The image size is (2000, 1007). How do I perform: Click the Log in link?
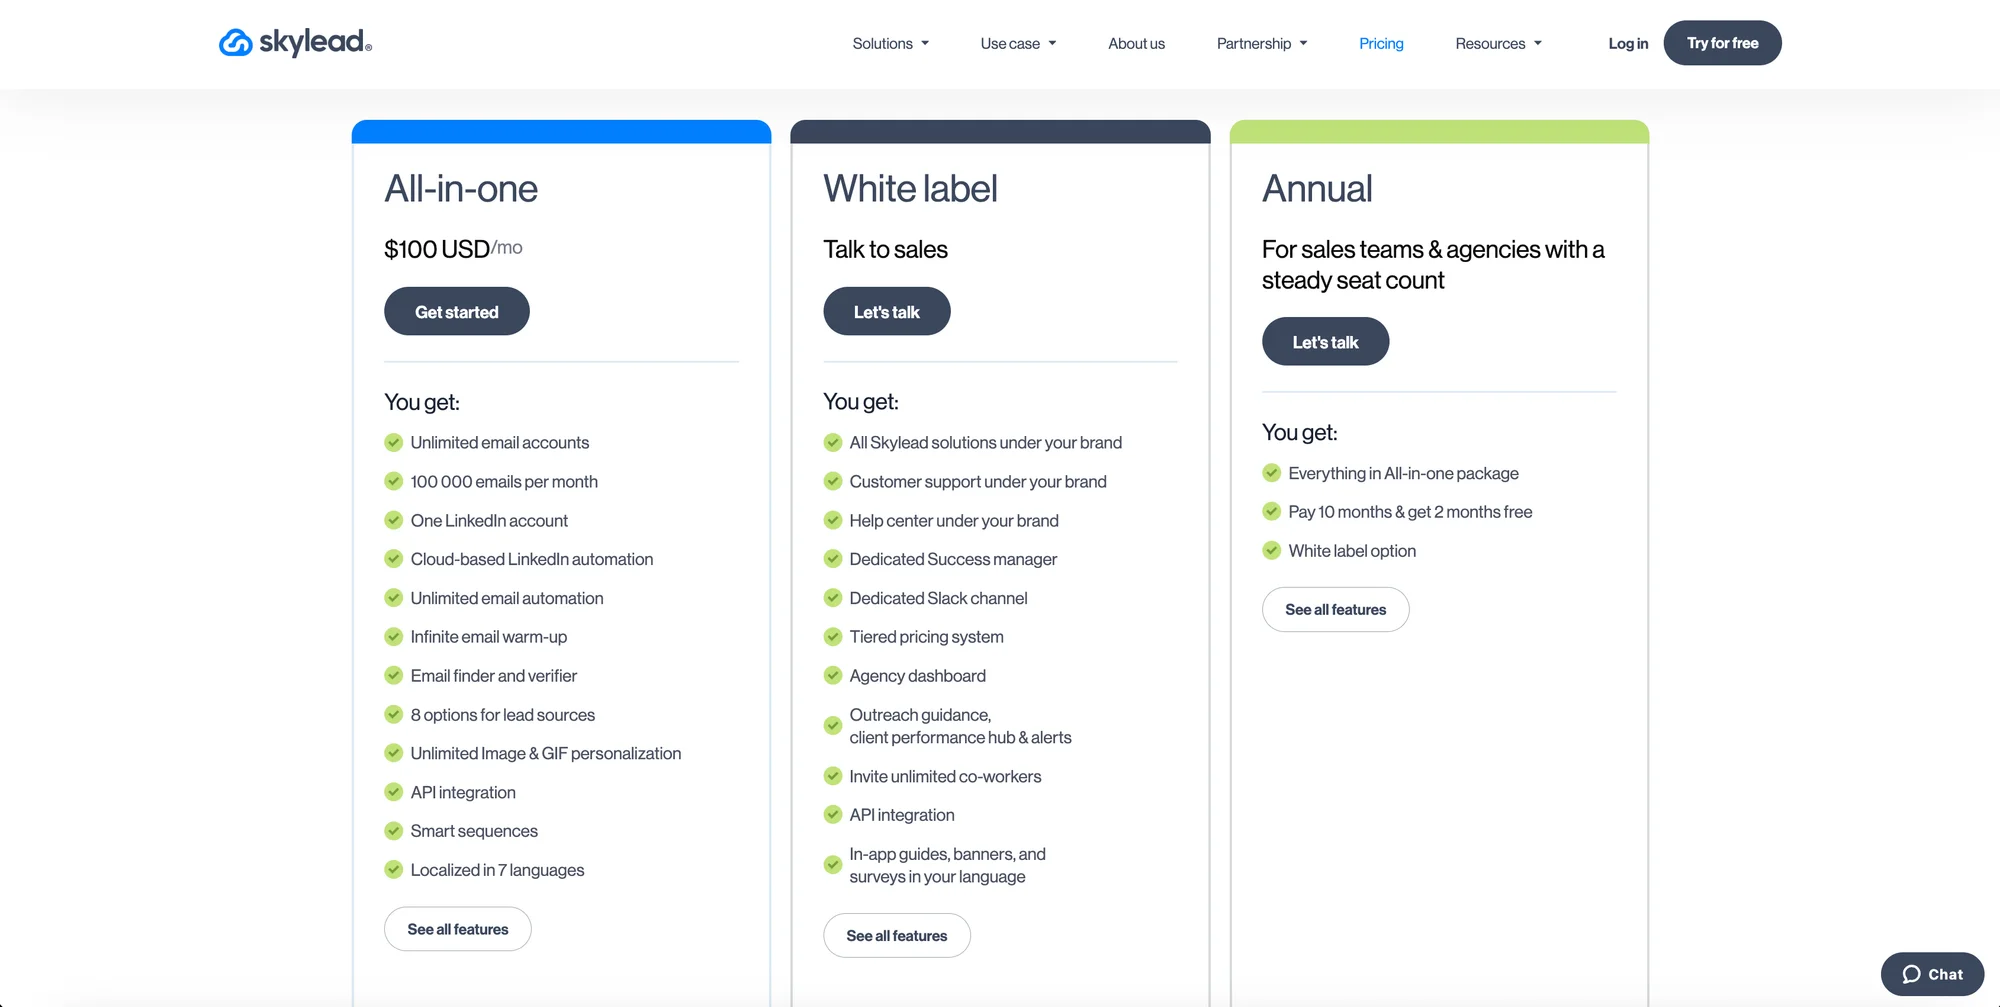click(1628, 43)
